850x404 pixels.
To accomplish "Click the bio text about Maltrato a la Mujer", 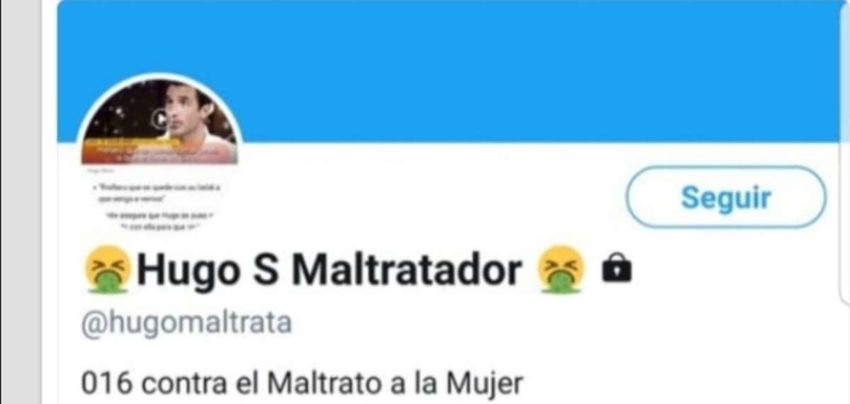I will click(302, 384).
